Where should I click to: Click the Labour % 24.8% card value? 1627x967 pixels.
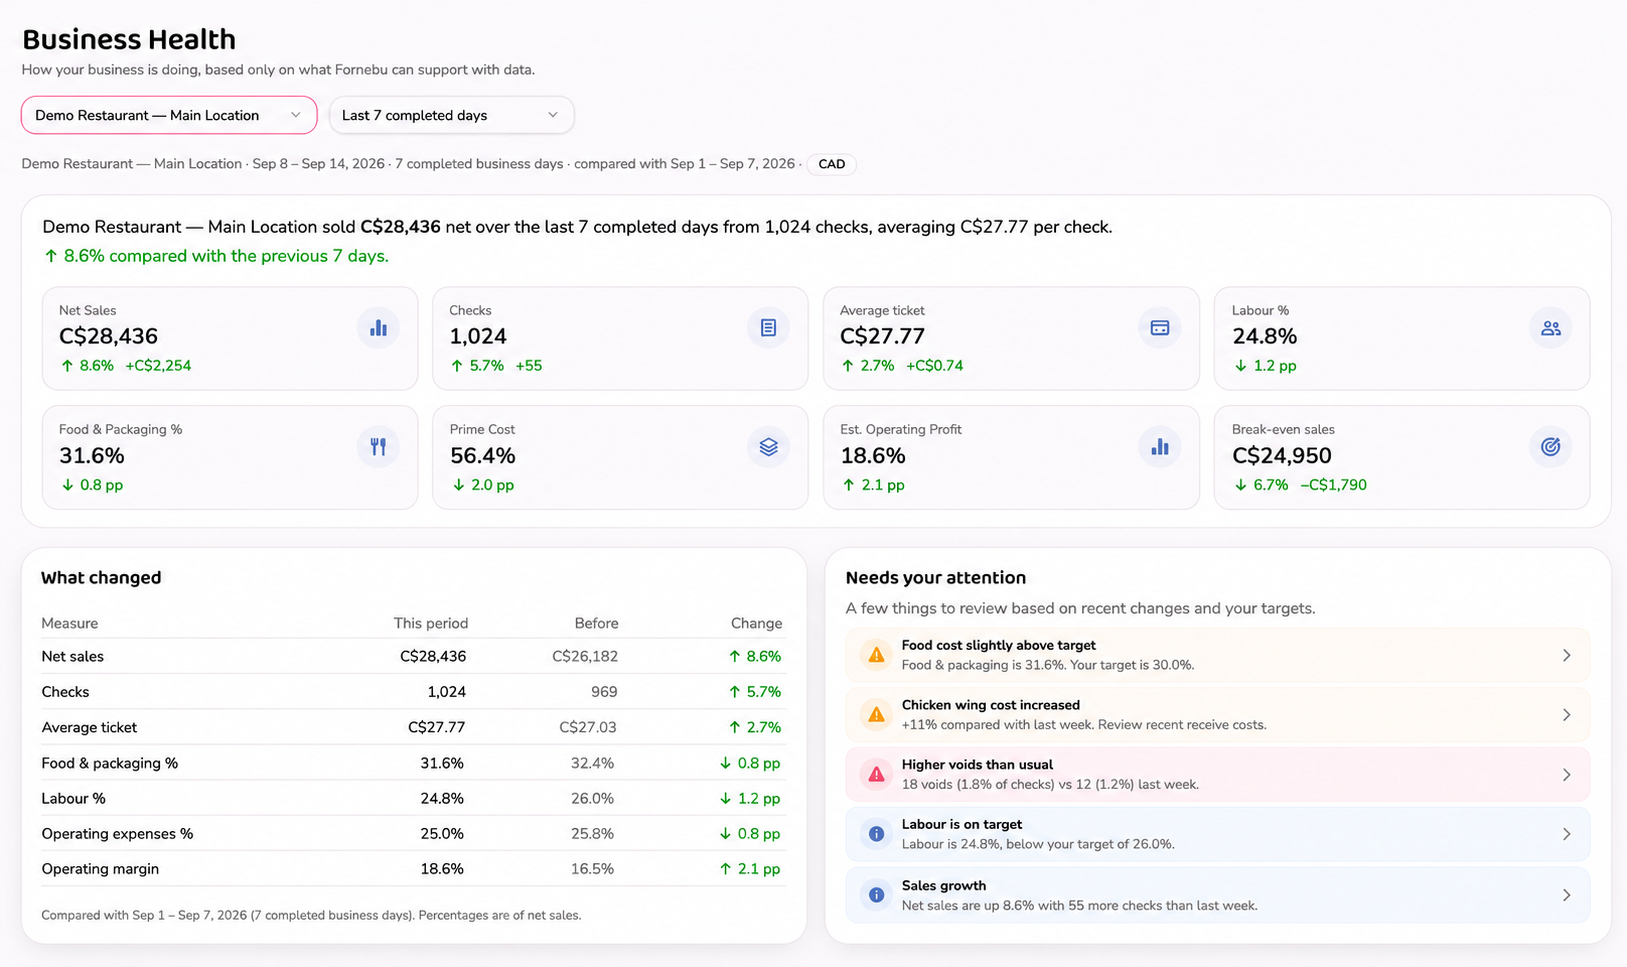1264,336
